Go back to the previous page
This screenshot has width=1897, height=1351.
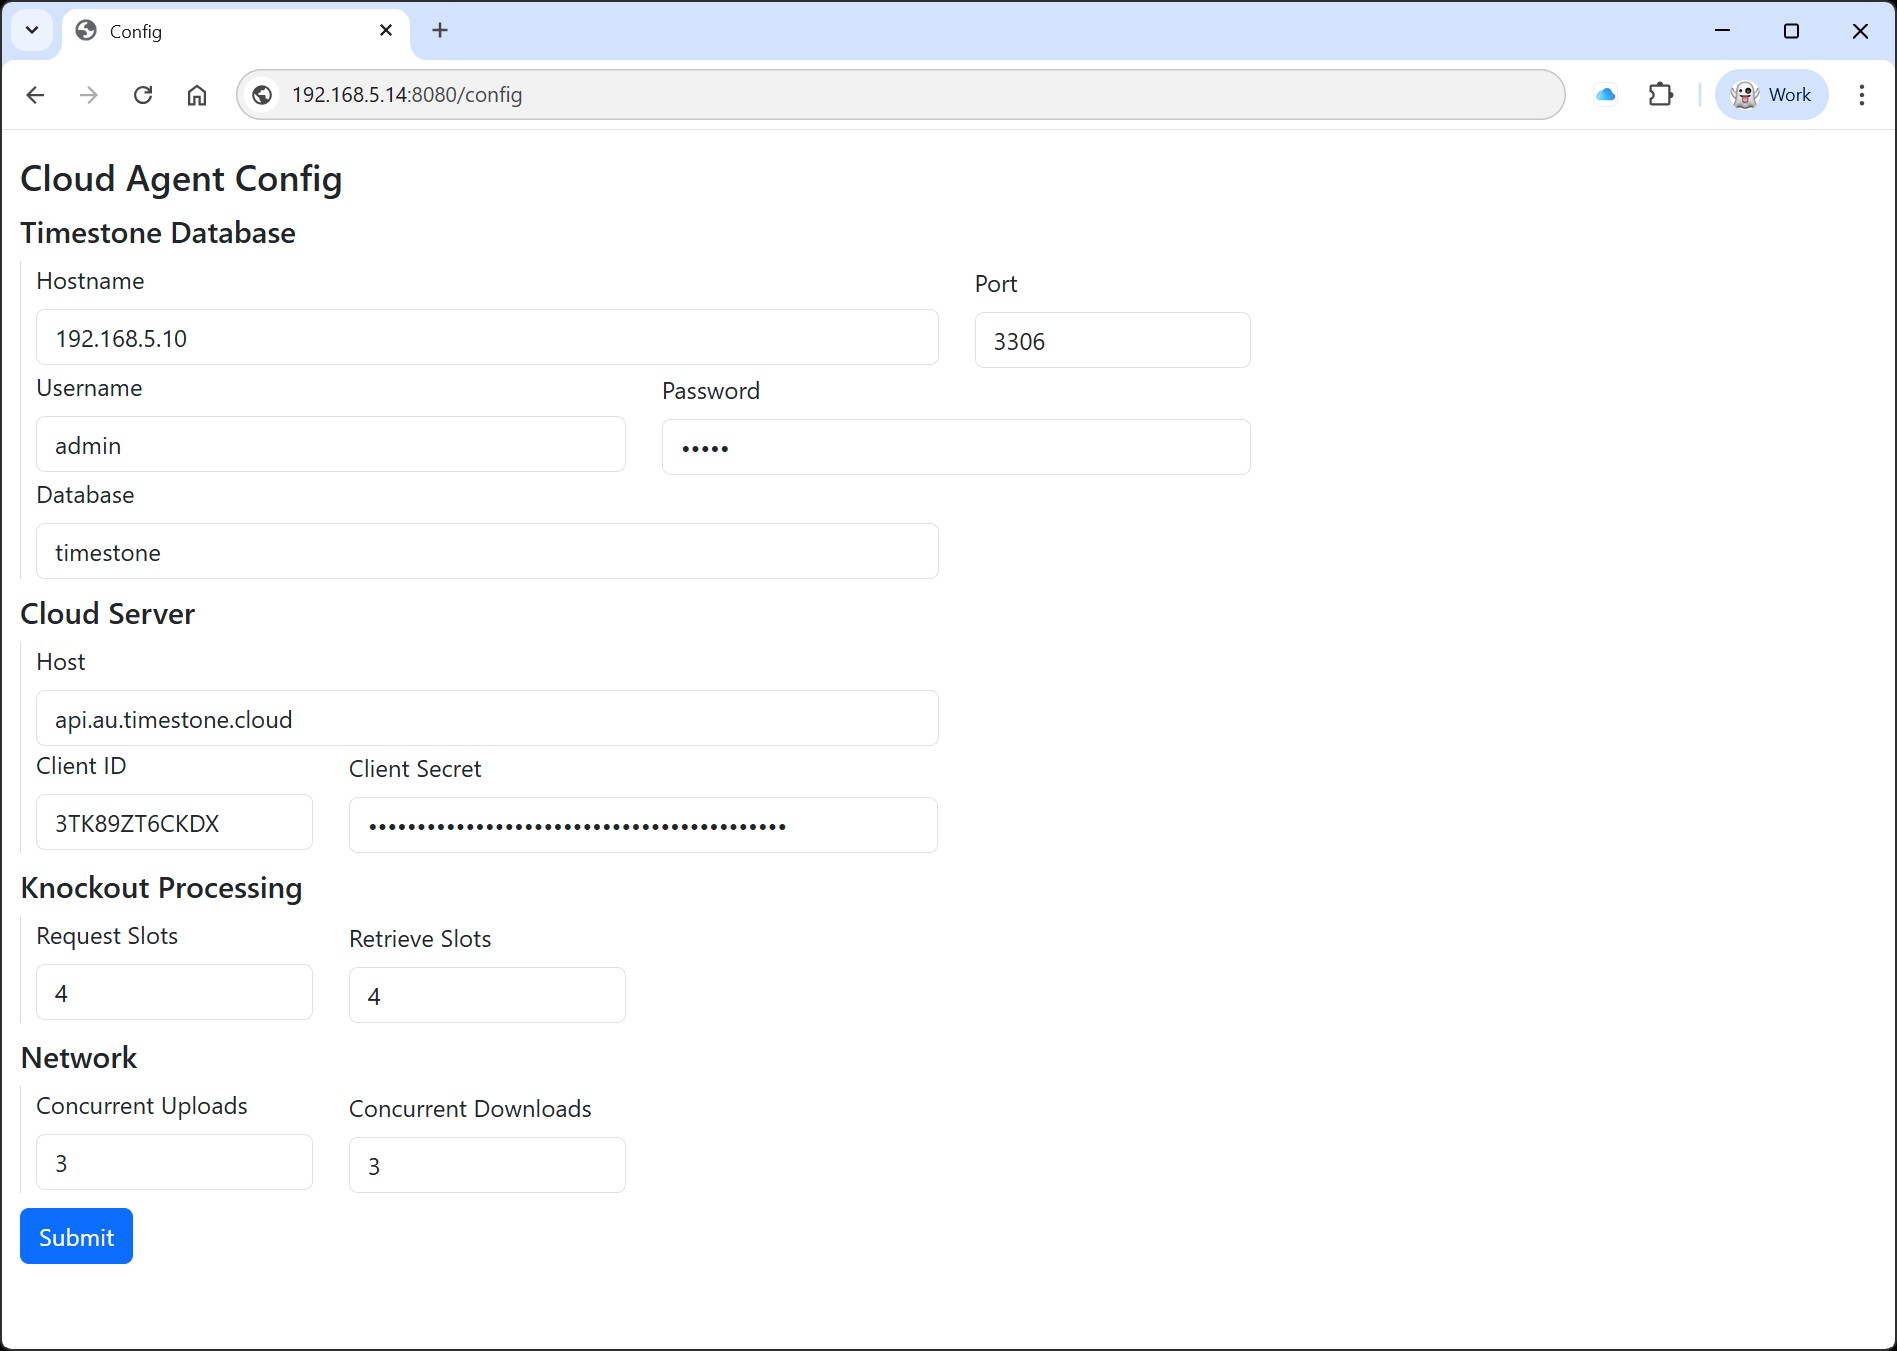click(35, 95)
